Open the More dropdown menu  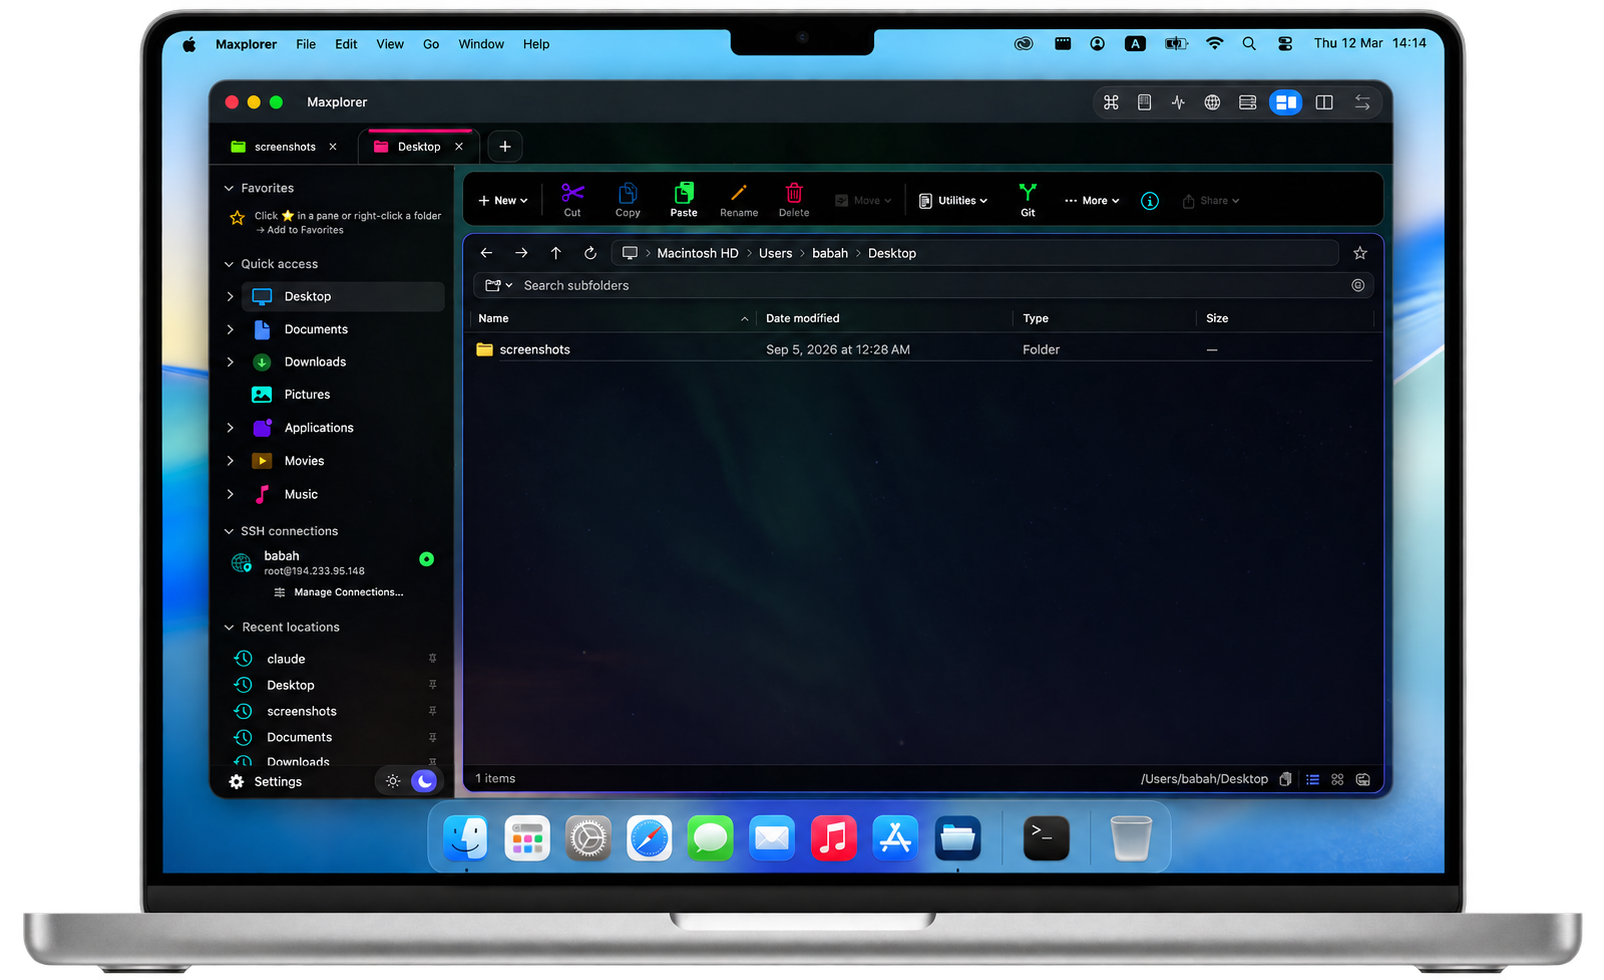pos(1092,201)
